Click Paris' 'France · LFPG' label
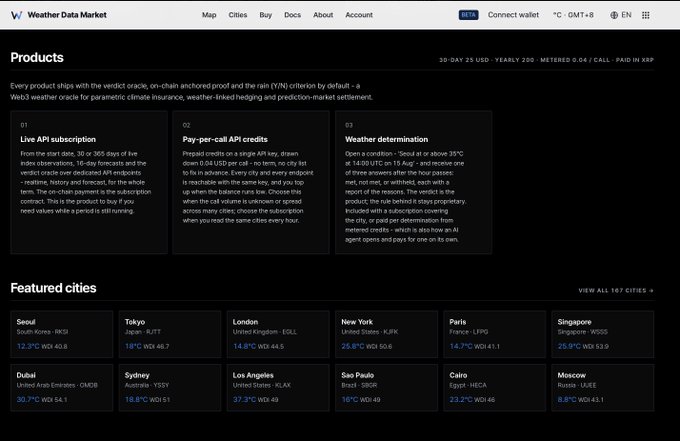Screen dimensions: 680x441 click(469, 332)
